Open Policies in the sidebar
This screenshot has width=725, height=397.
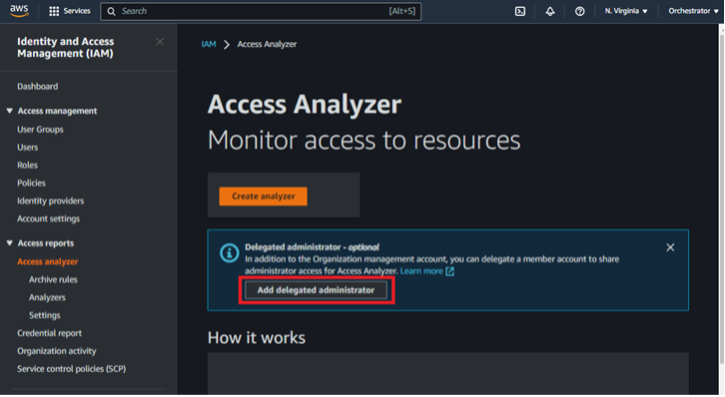click(x=31, y=183)
